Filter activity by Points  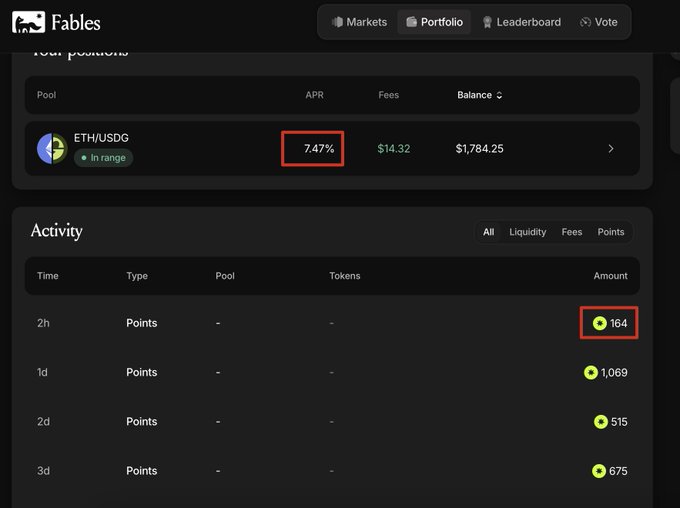point(611,232)
